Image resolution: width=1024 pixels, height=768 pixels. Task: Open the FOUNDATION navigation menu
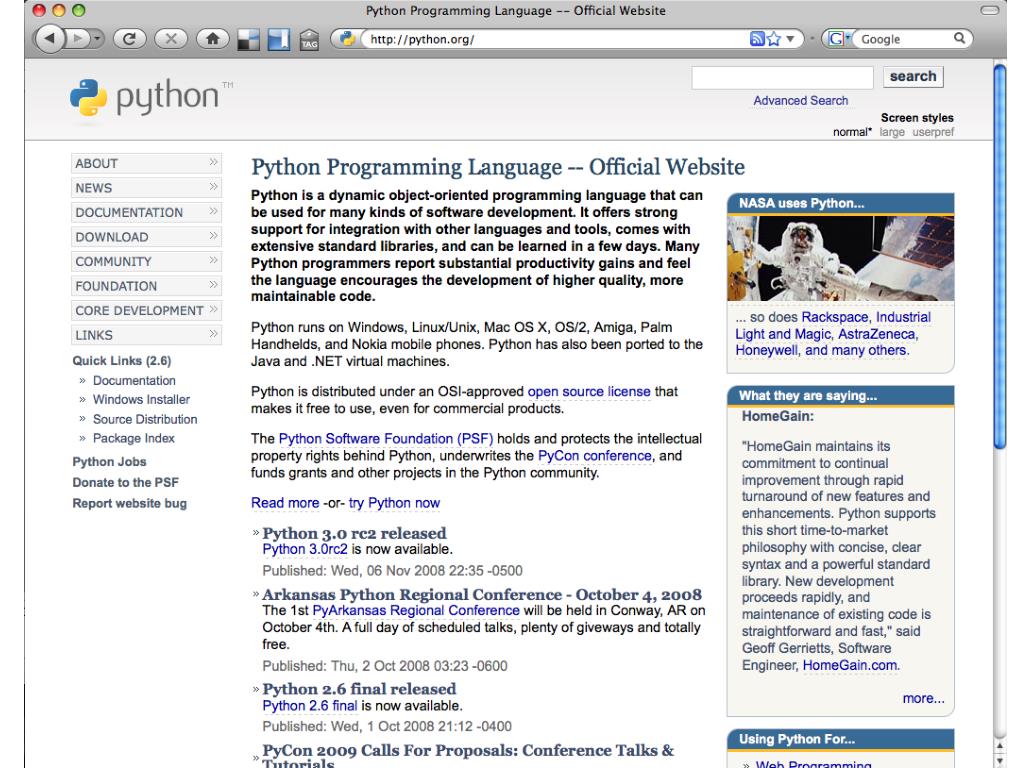tap(146, 286)
